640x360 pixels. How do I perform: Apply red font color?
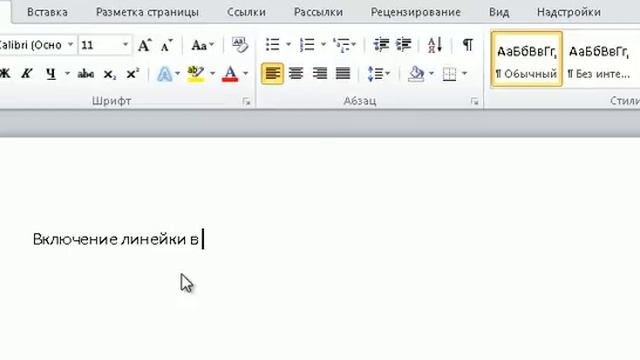(x=230, y=74)
